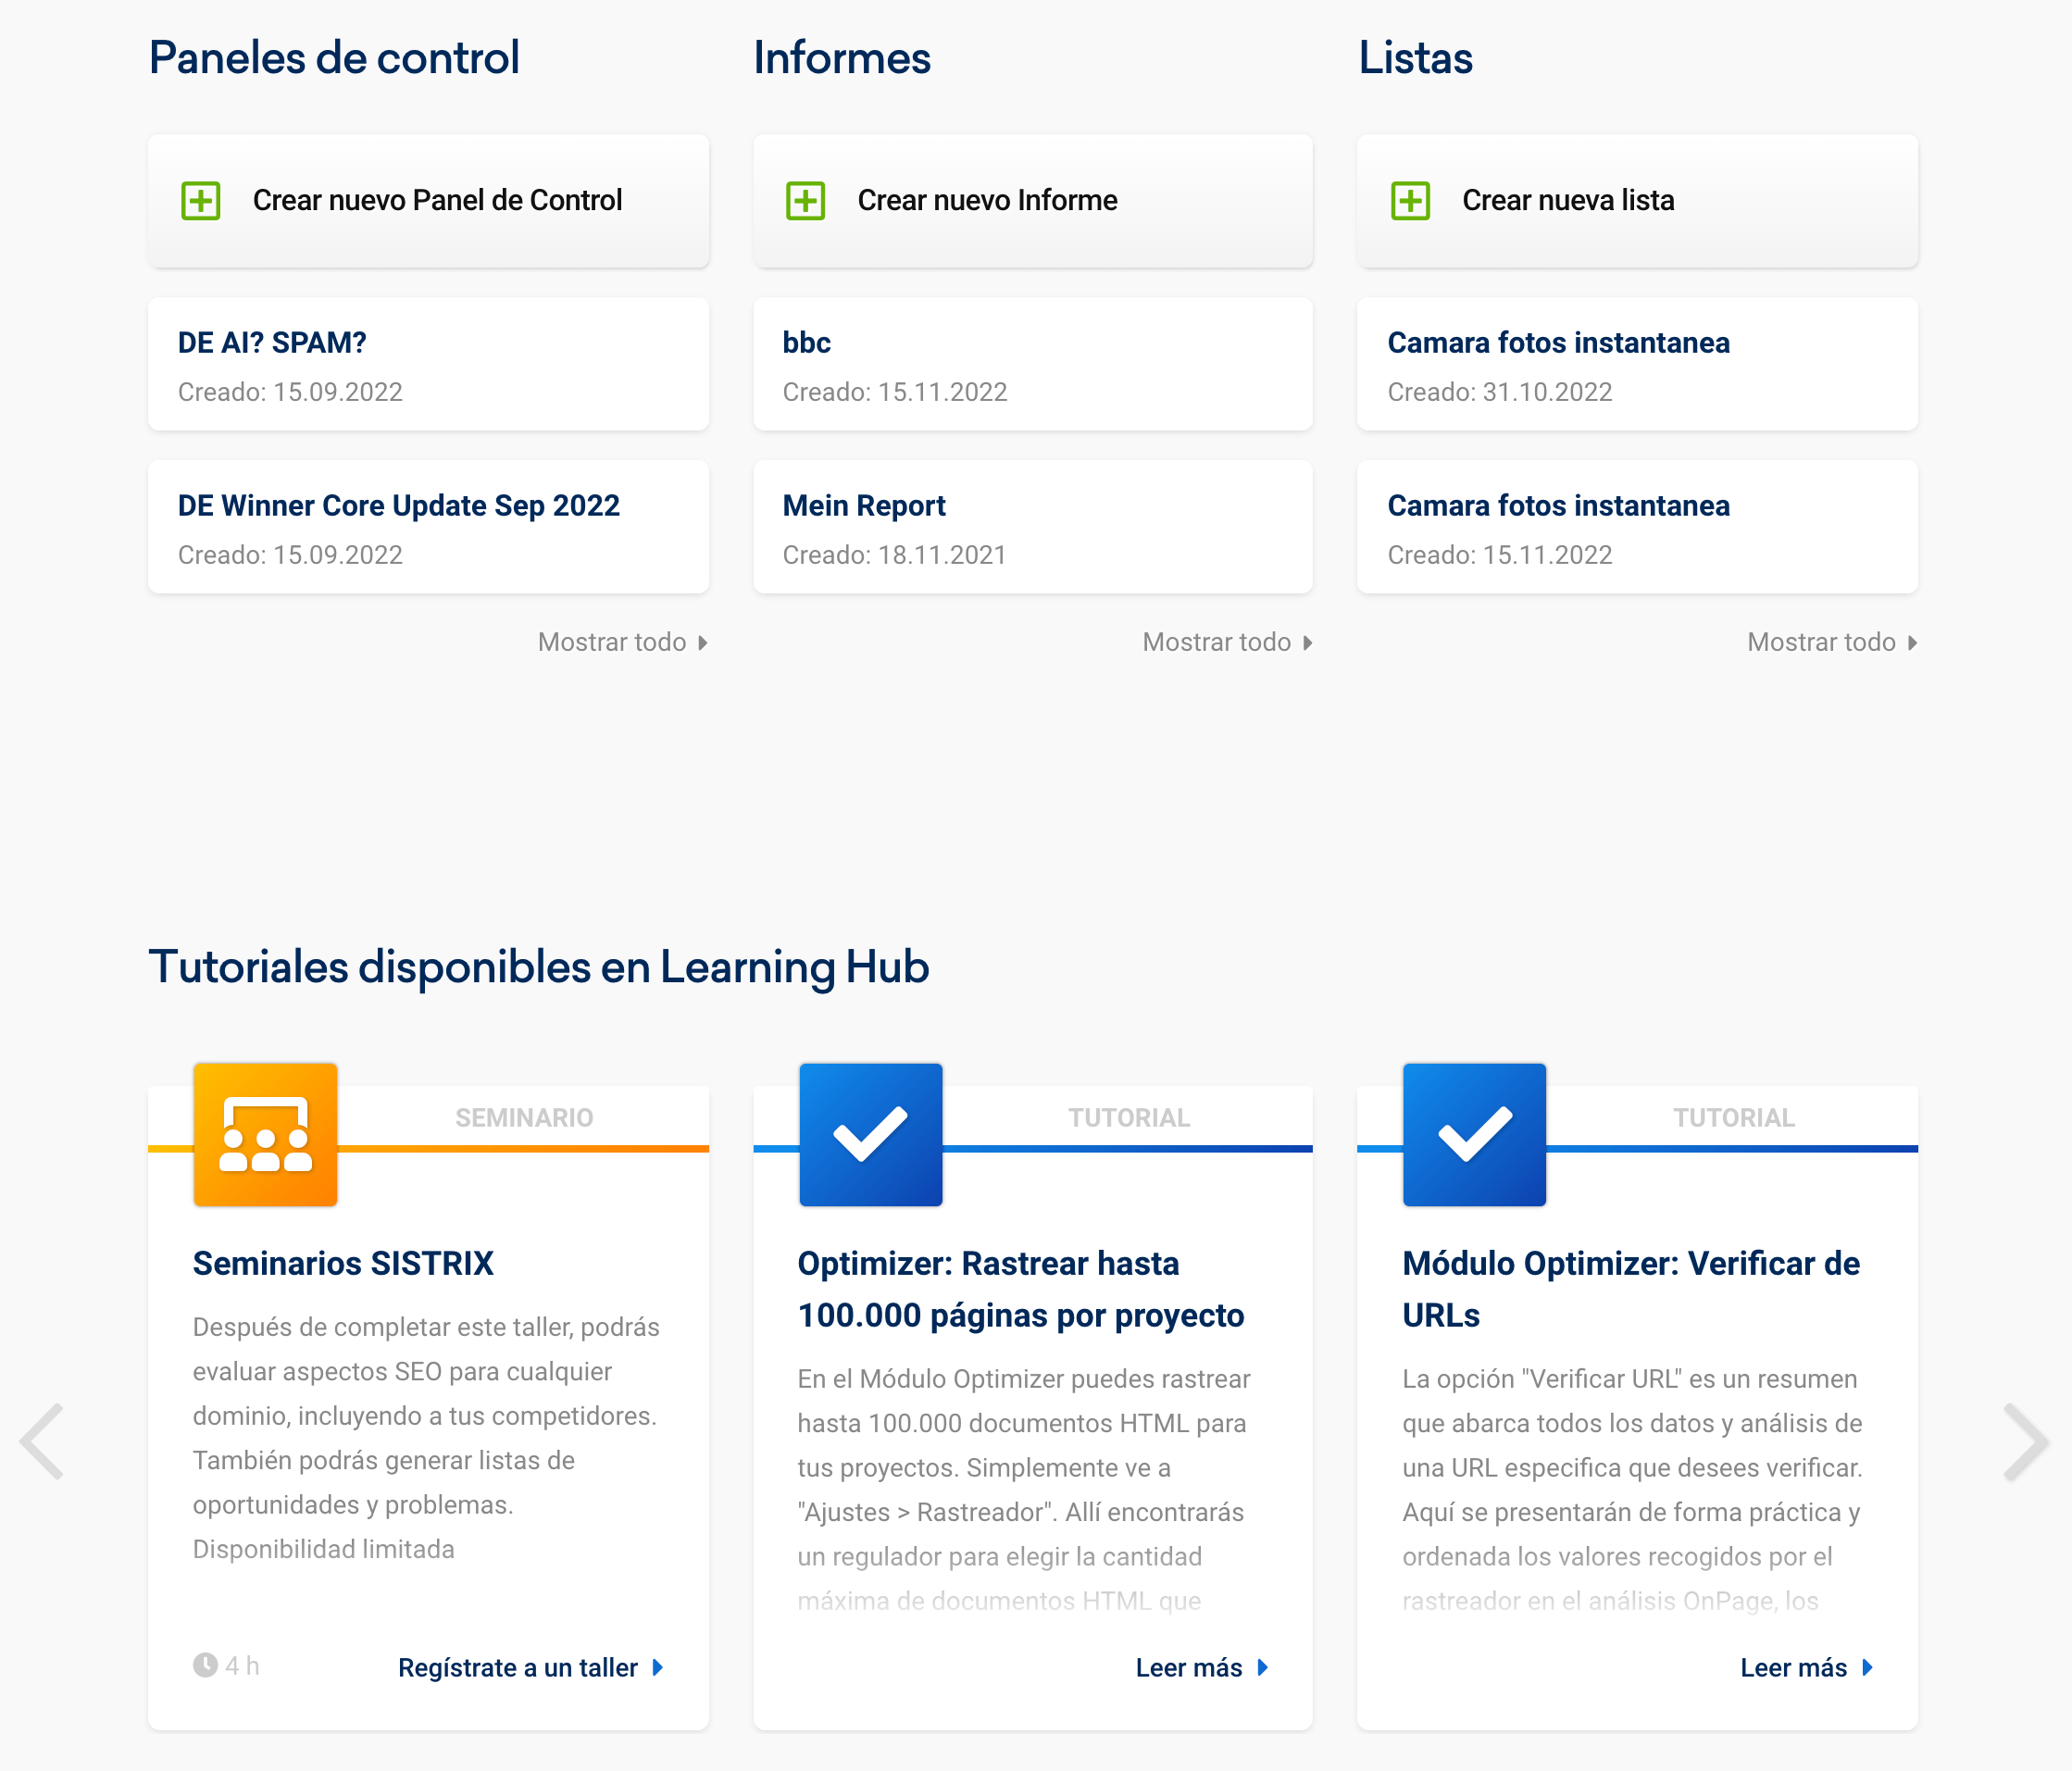Click the blue checkmark icon on Rastrear tutorial
Screen dimensions: 2072x1771
(x=870, y=1134)
